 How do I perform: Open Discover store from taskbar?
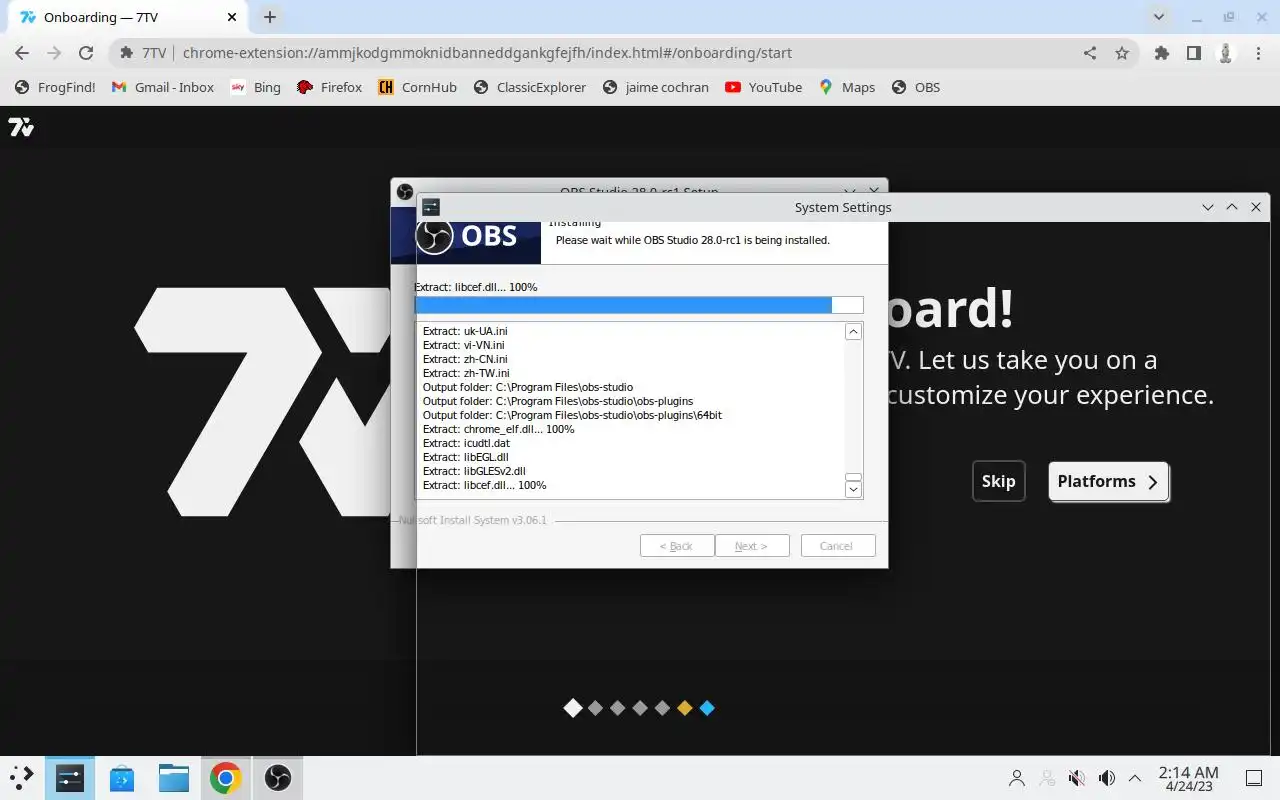click(x=122, y=777)
